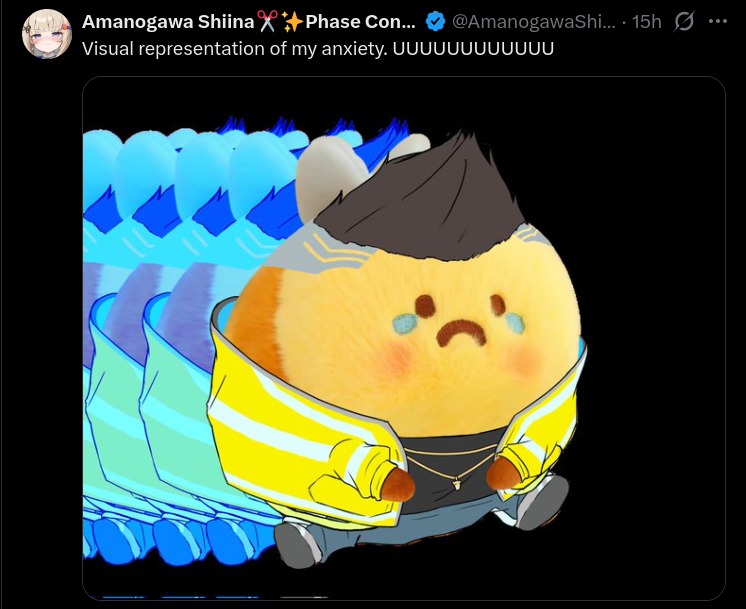This screenshot has width=746, height=609.
Task: Click the truncated 'Phase Con...' name text
Action: (360, 21)
